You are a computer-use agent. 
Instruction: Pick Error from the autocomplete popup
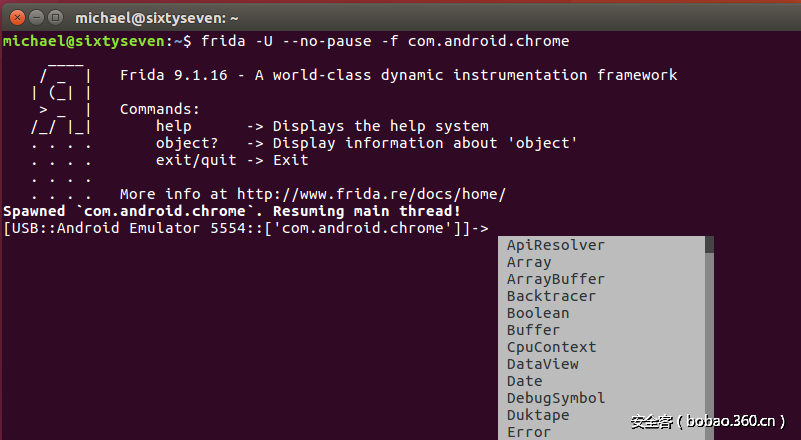[529, 432]
